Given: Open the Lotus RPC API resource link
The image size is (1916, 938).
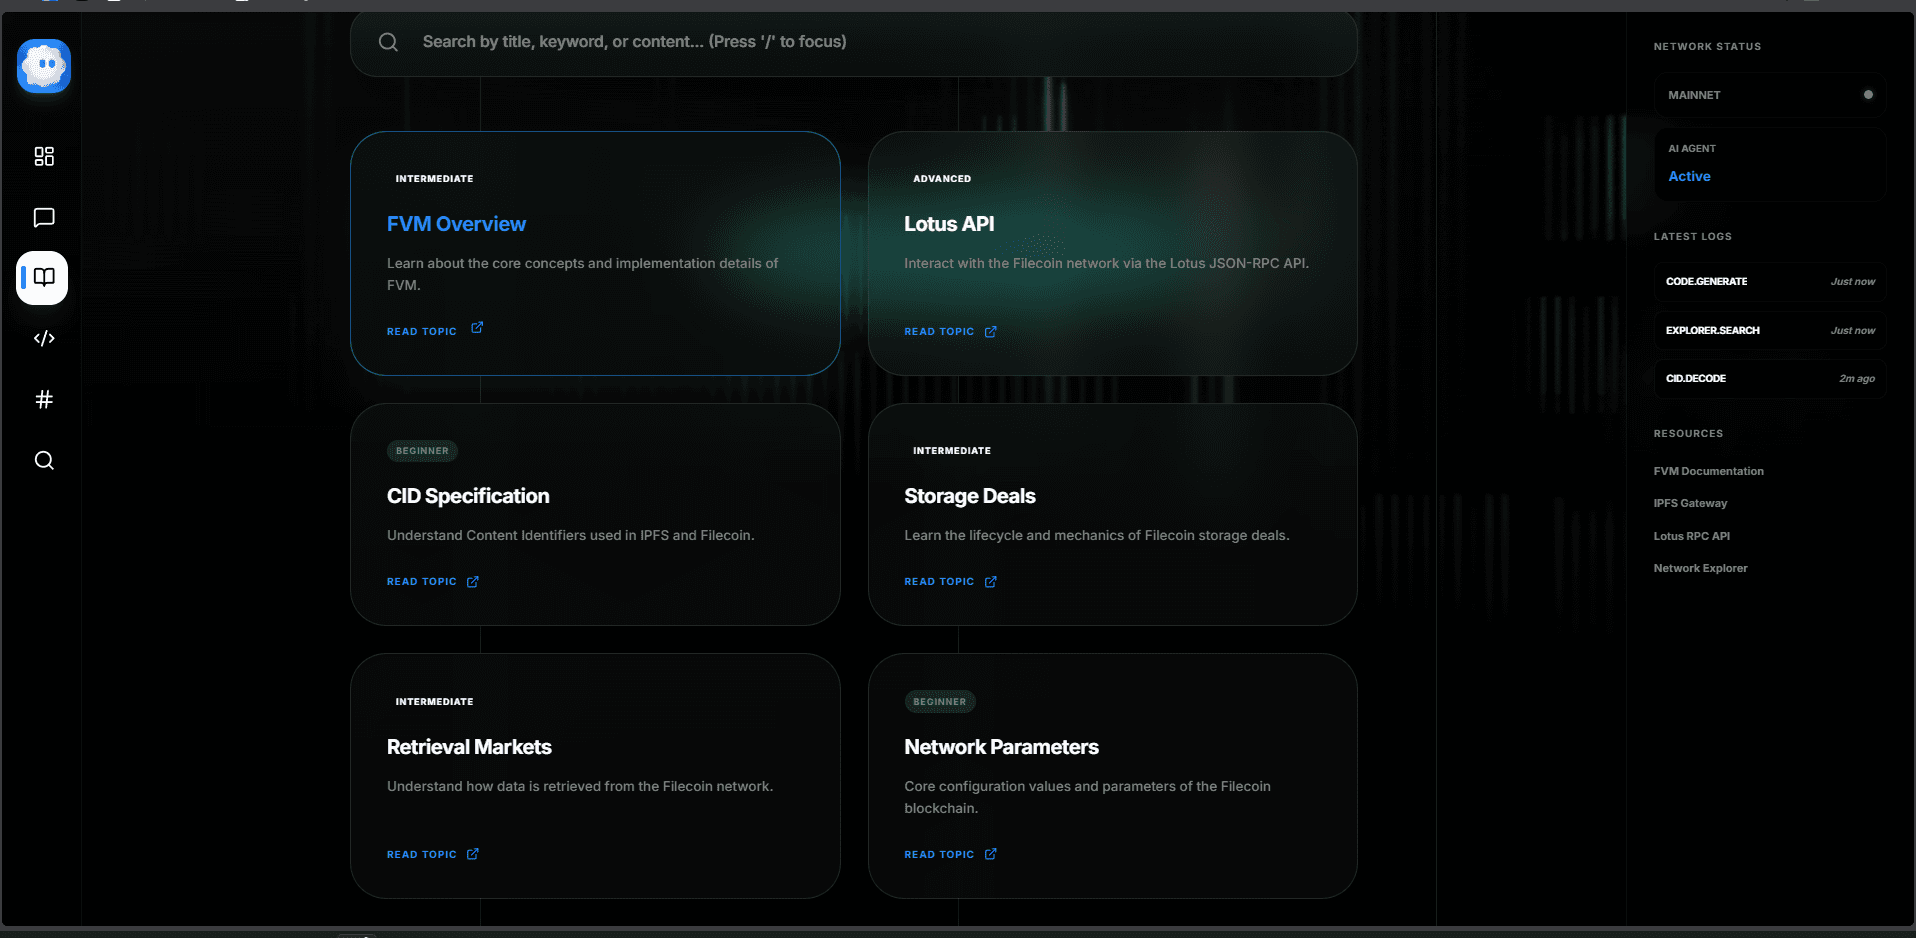Looking at the screenshot, I should click(1691, 536).
